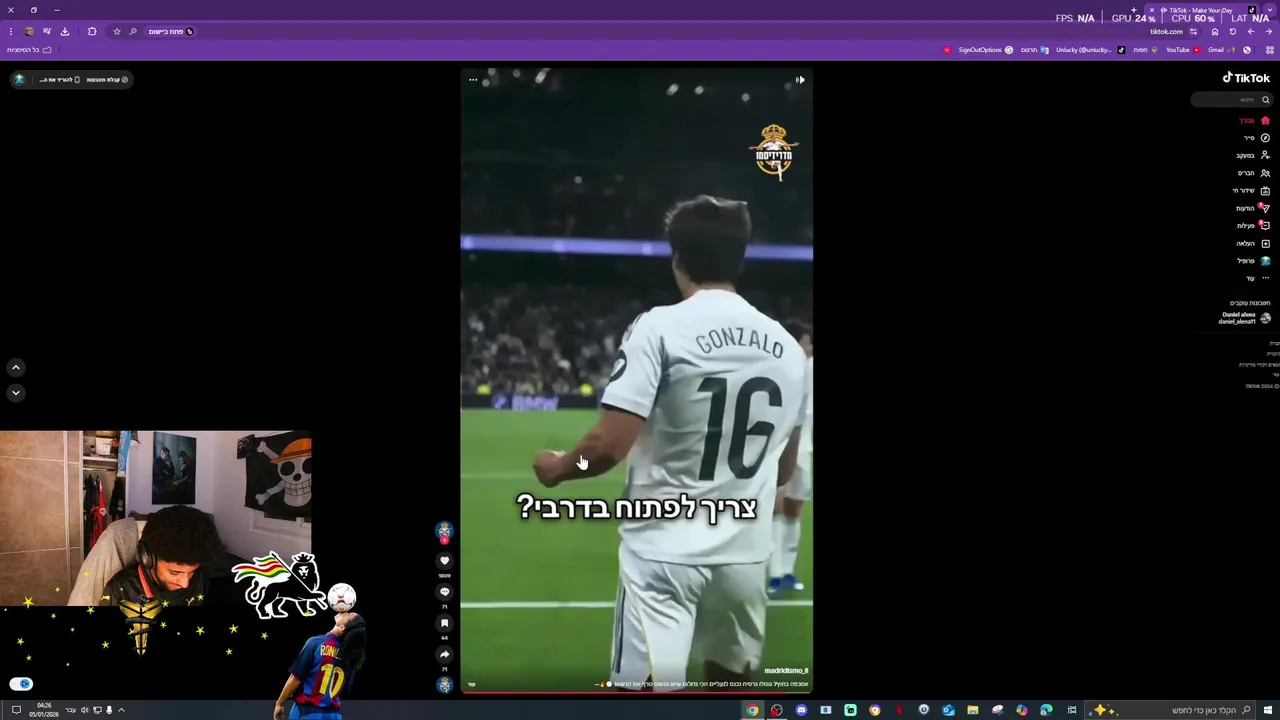
Task: Open Task View on taskbar
Action: (x=1072, y=710)
